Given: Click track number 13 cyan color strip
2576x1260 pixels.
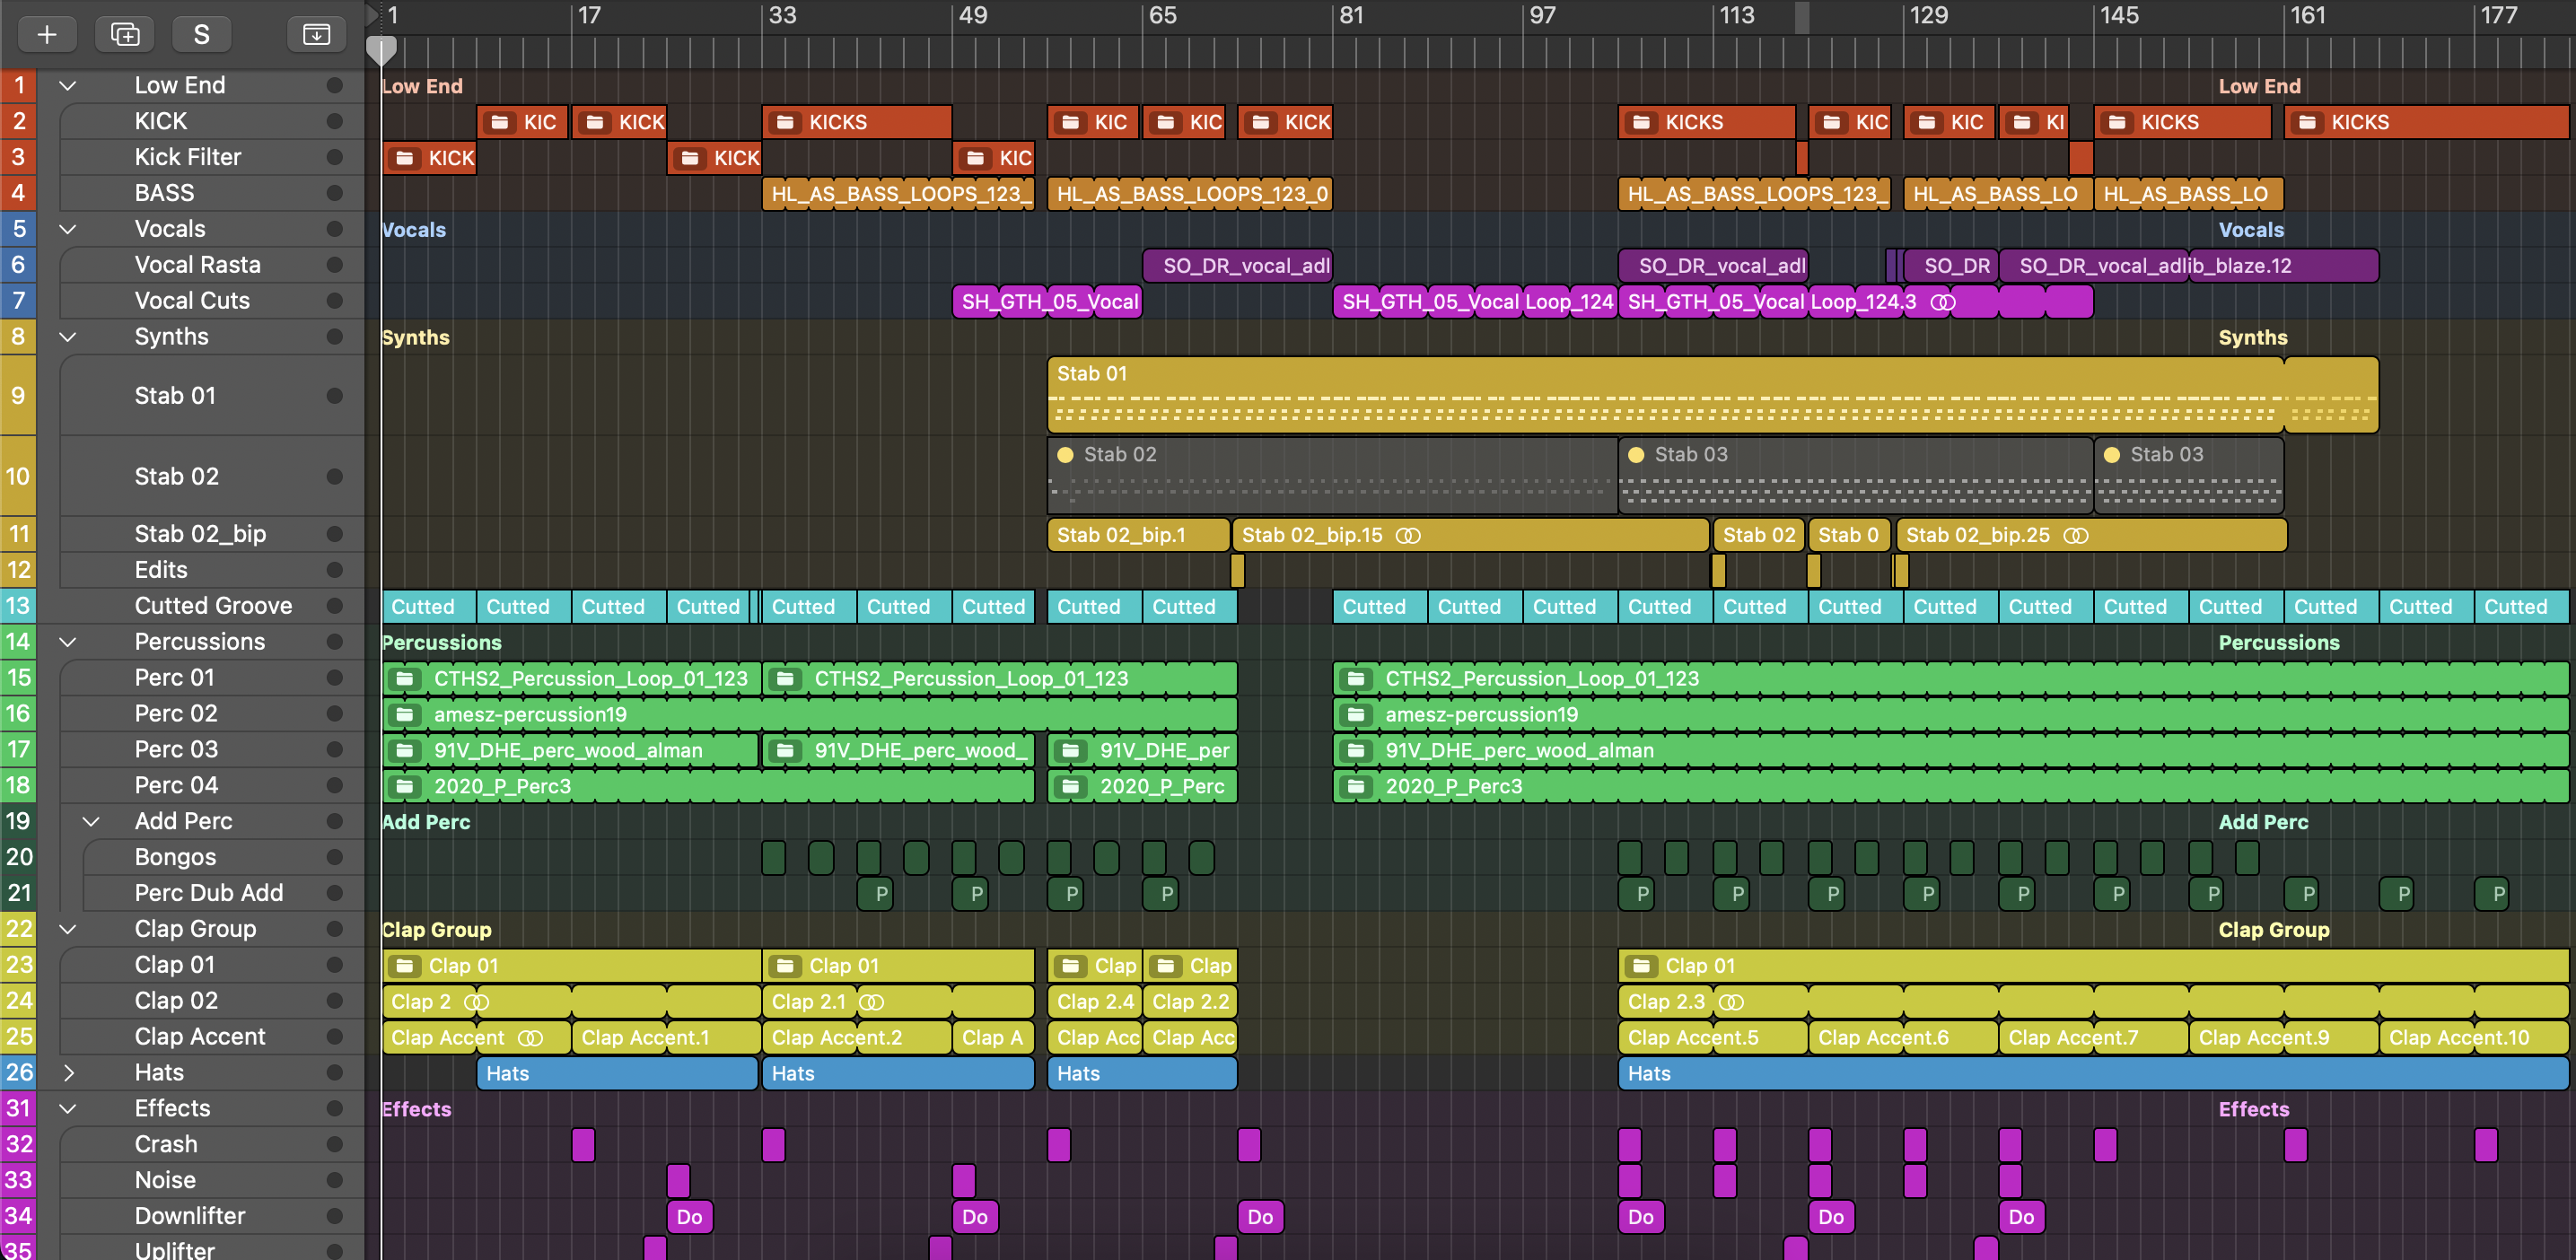Looking at the screenshot, I should click(x=18, y=606).
